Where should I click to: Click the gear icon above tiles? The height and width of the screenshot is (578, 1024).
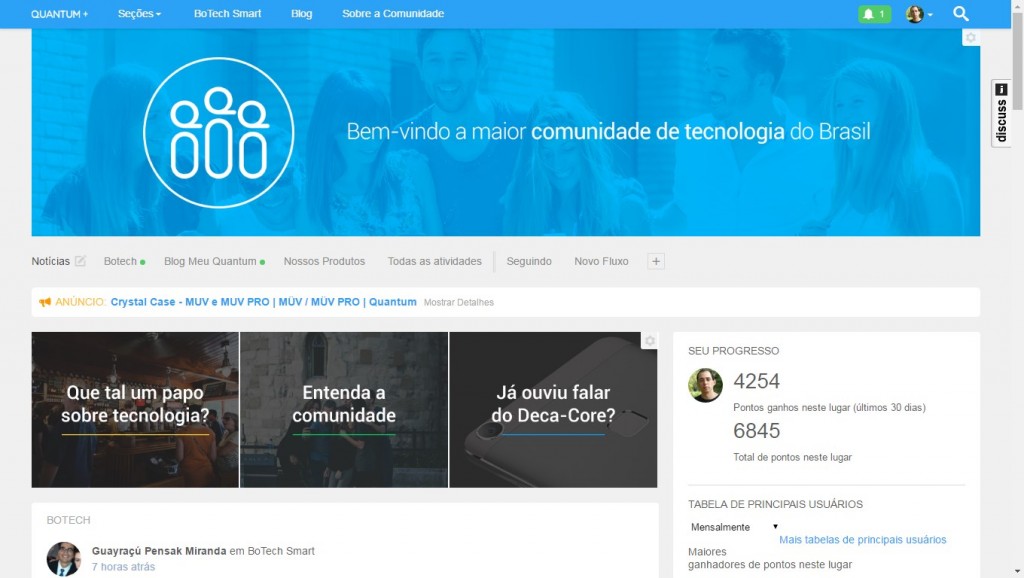pyautogui.click(x=649, y=341)
